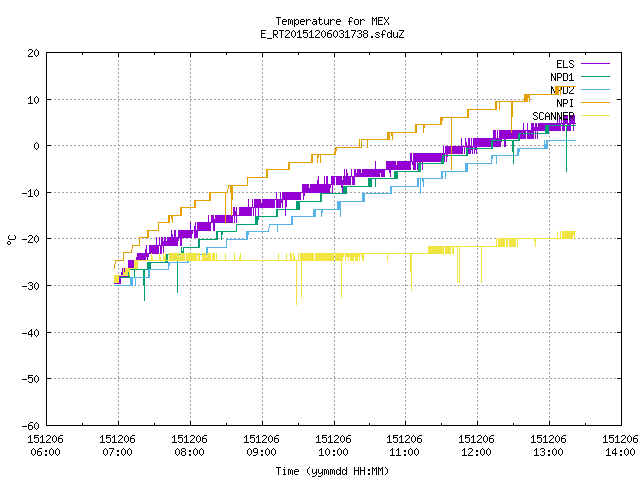640x480 pixels.
Task: Click the NPD1 legend label
Action: coord(562,77)
